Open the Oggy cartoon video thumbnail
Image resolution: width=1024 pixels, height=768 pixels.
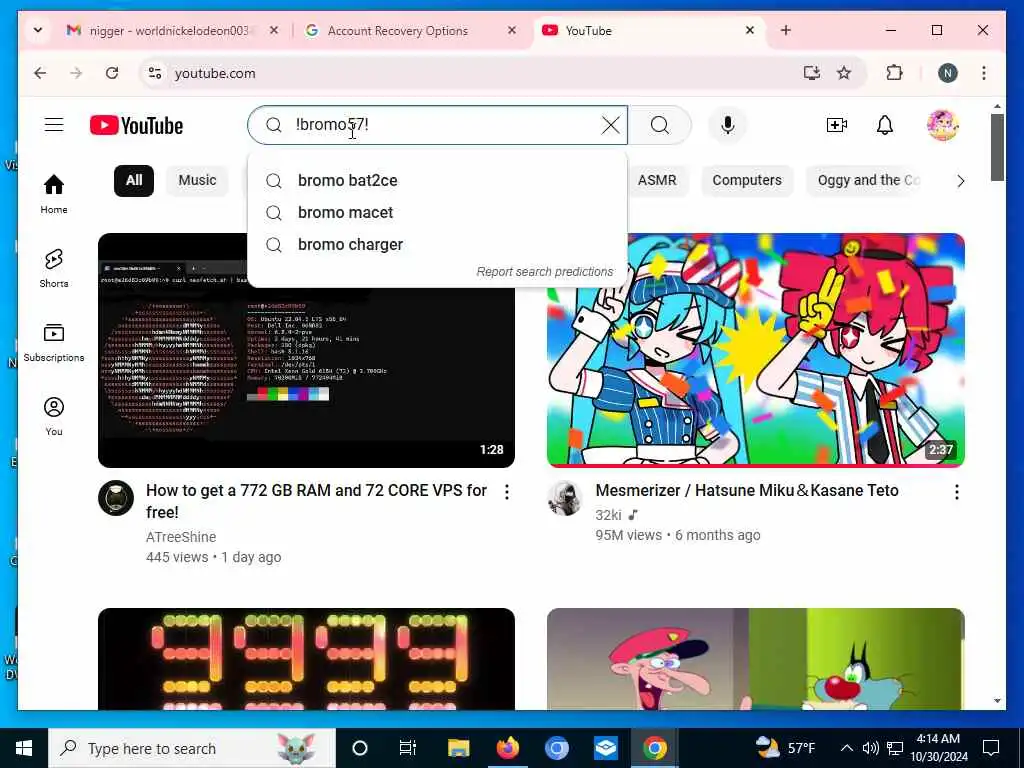(756, 658)
